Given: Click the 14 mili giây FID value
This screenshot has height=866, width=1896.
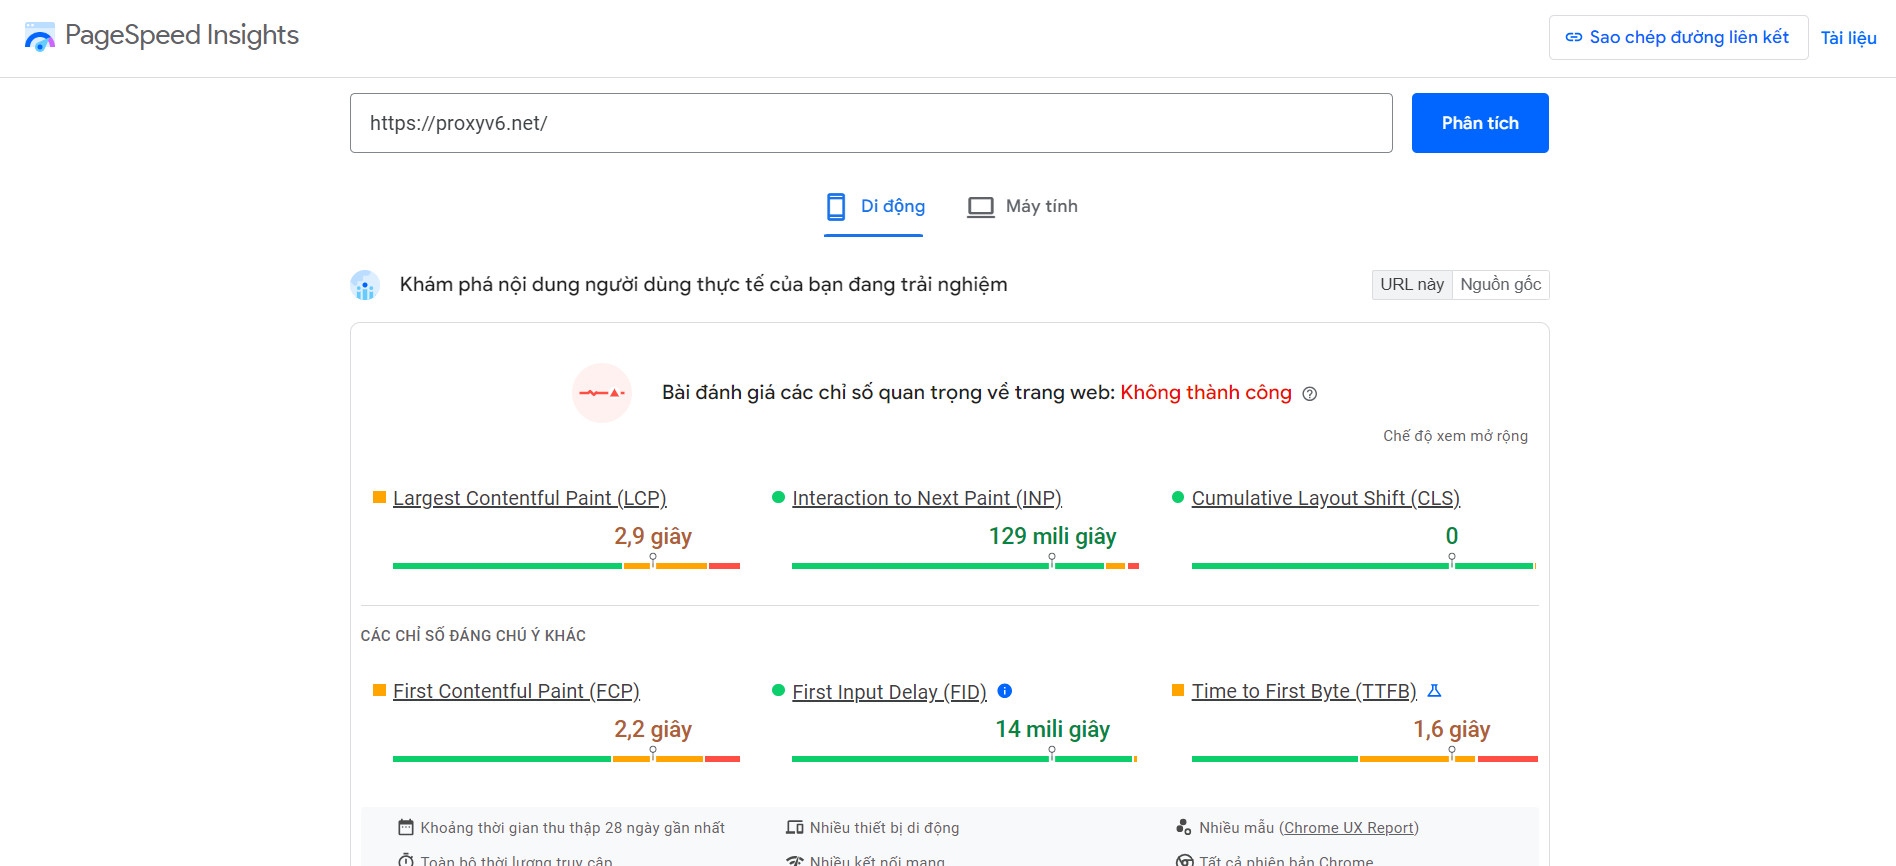Looking at the screenshot, I should pyautogui.click(x=1052, y=730).
